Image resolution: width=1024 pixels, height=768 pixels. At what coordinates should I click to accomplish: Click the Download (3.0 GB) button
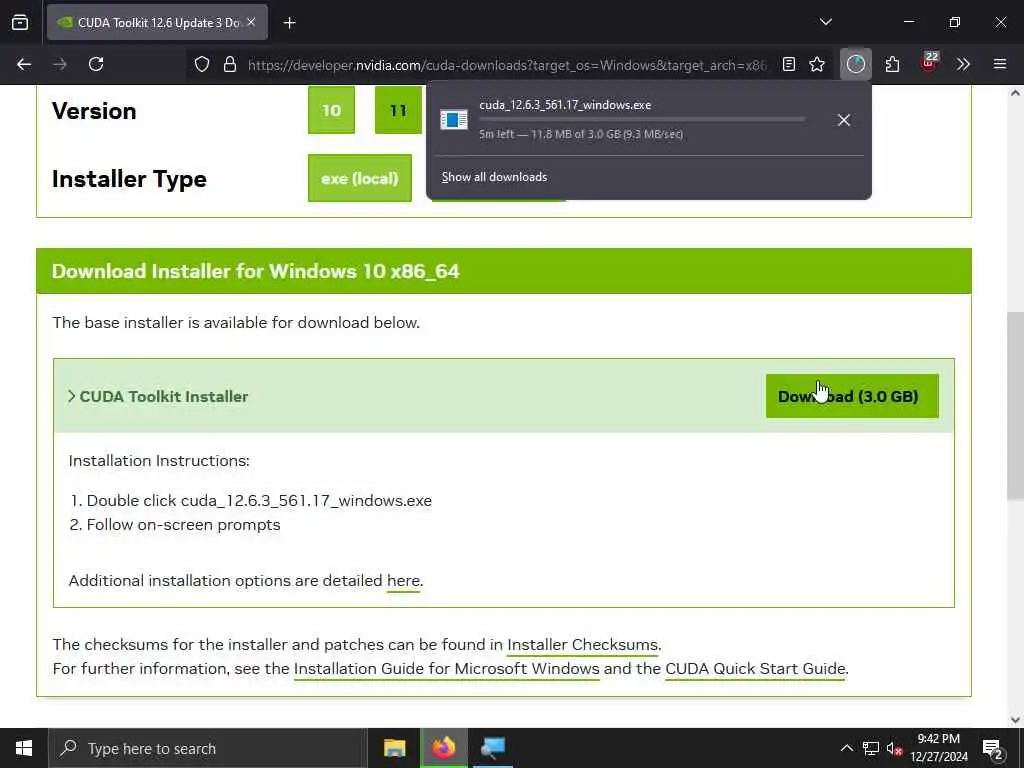pos(852,396)
